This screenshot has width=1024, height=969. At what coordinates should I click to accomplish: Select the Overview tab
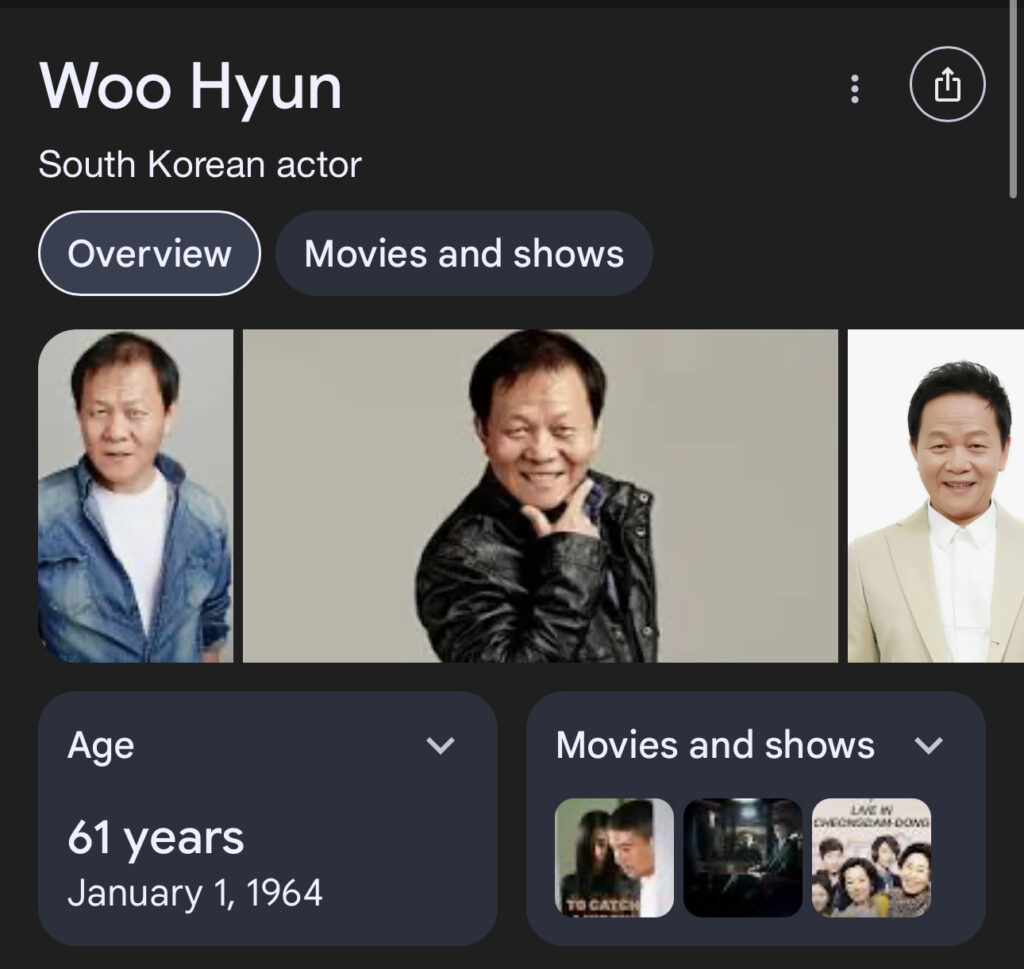pos(150,253)
